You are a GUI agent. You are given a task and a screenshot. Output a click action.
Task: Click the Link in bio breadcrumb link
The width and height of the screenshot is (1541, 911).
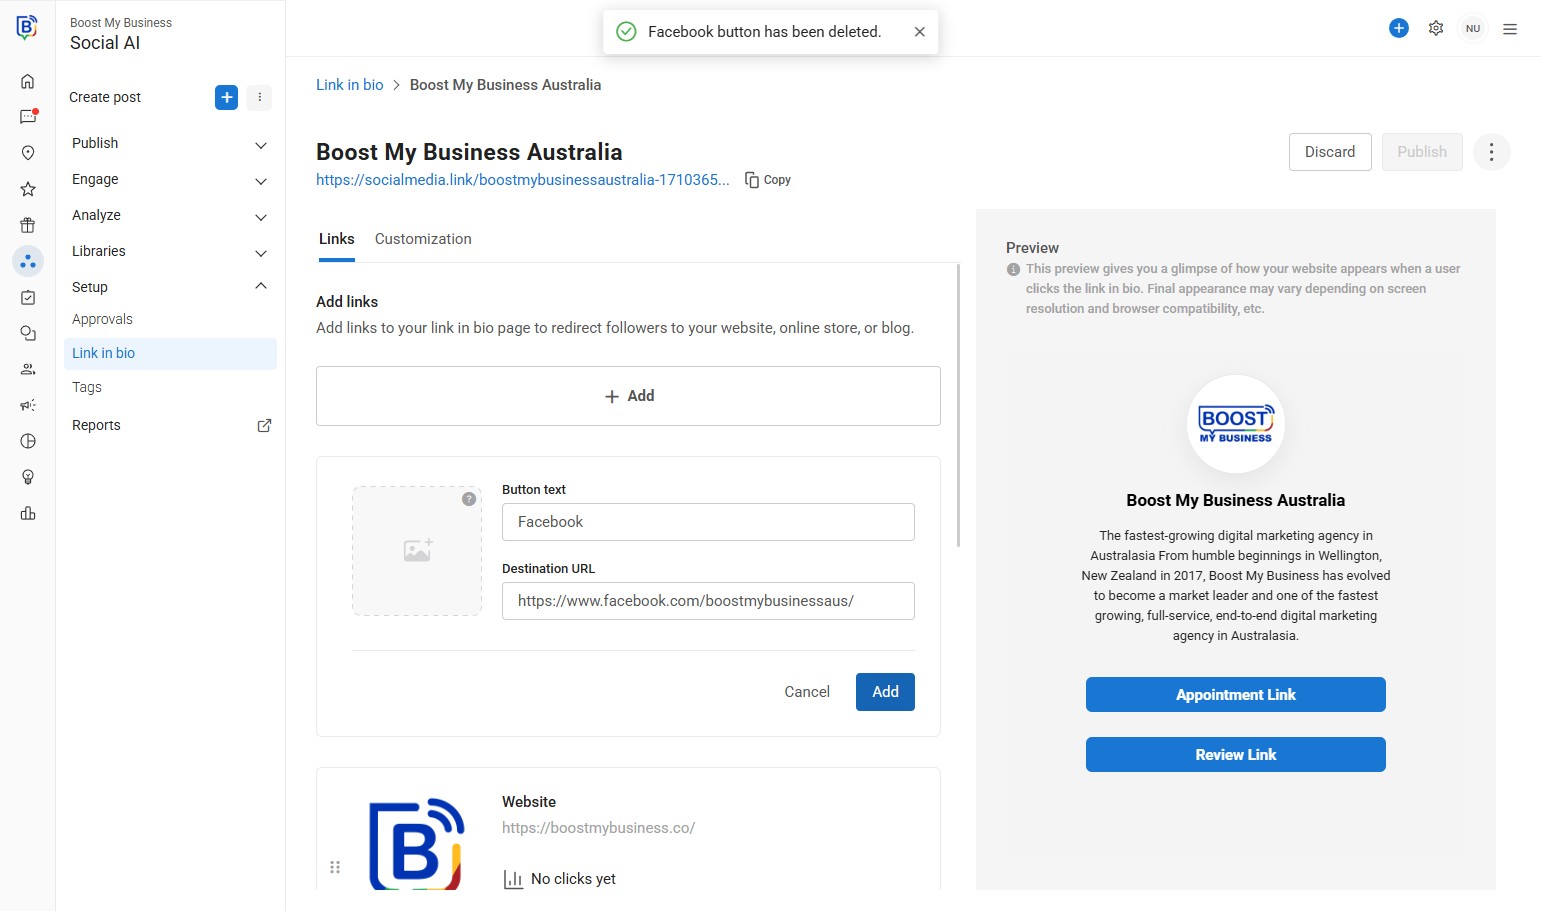(x=349, y=85)
